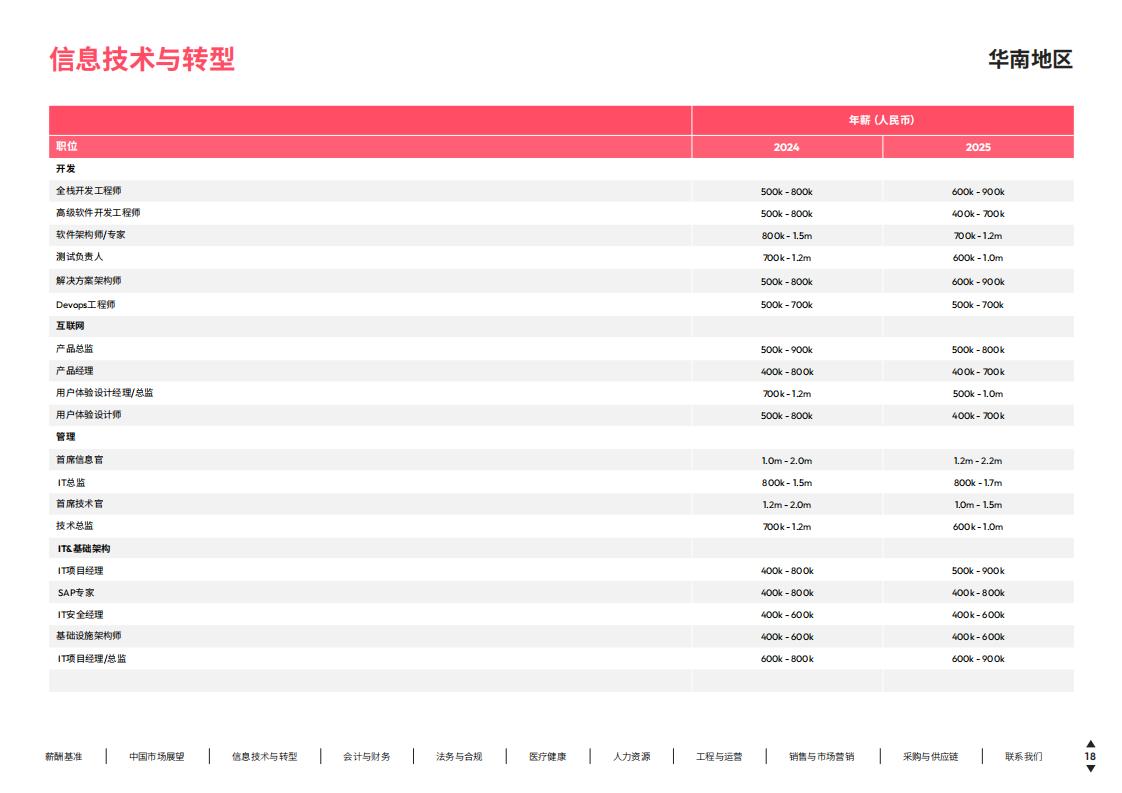Select the IT总监 row label
Image resolution: width=1122 pixels, height=793 pixels.
[x=72, y=483]
